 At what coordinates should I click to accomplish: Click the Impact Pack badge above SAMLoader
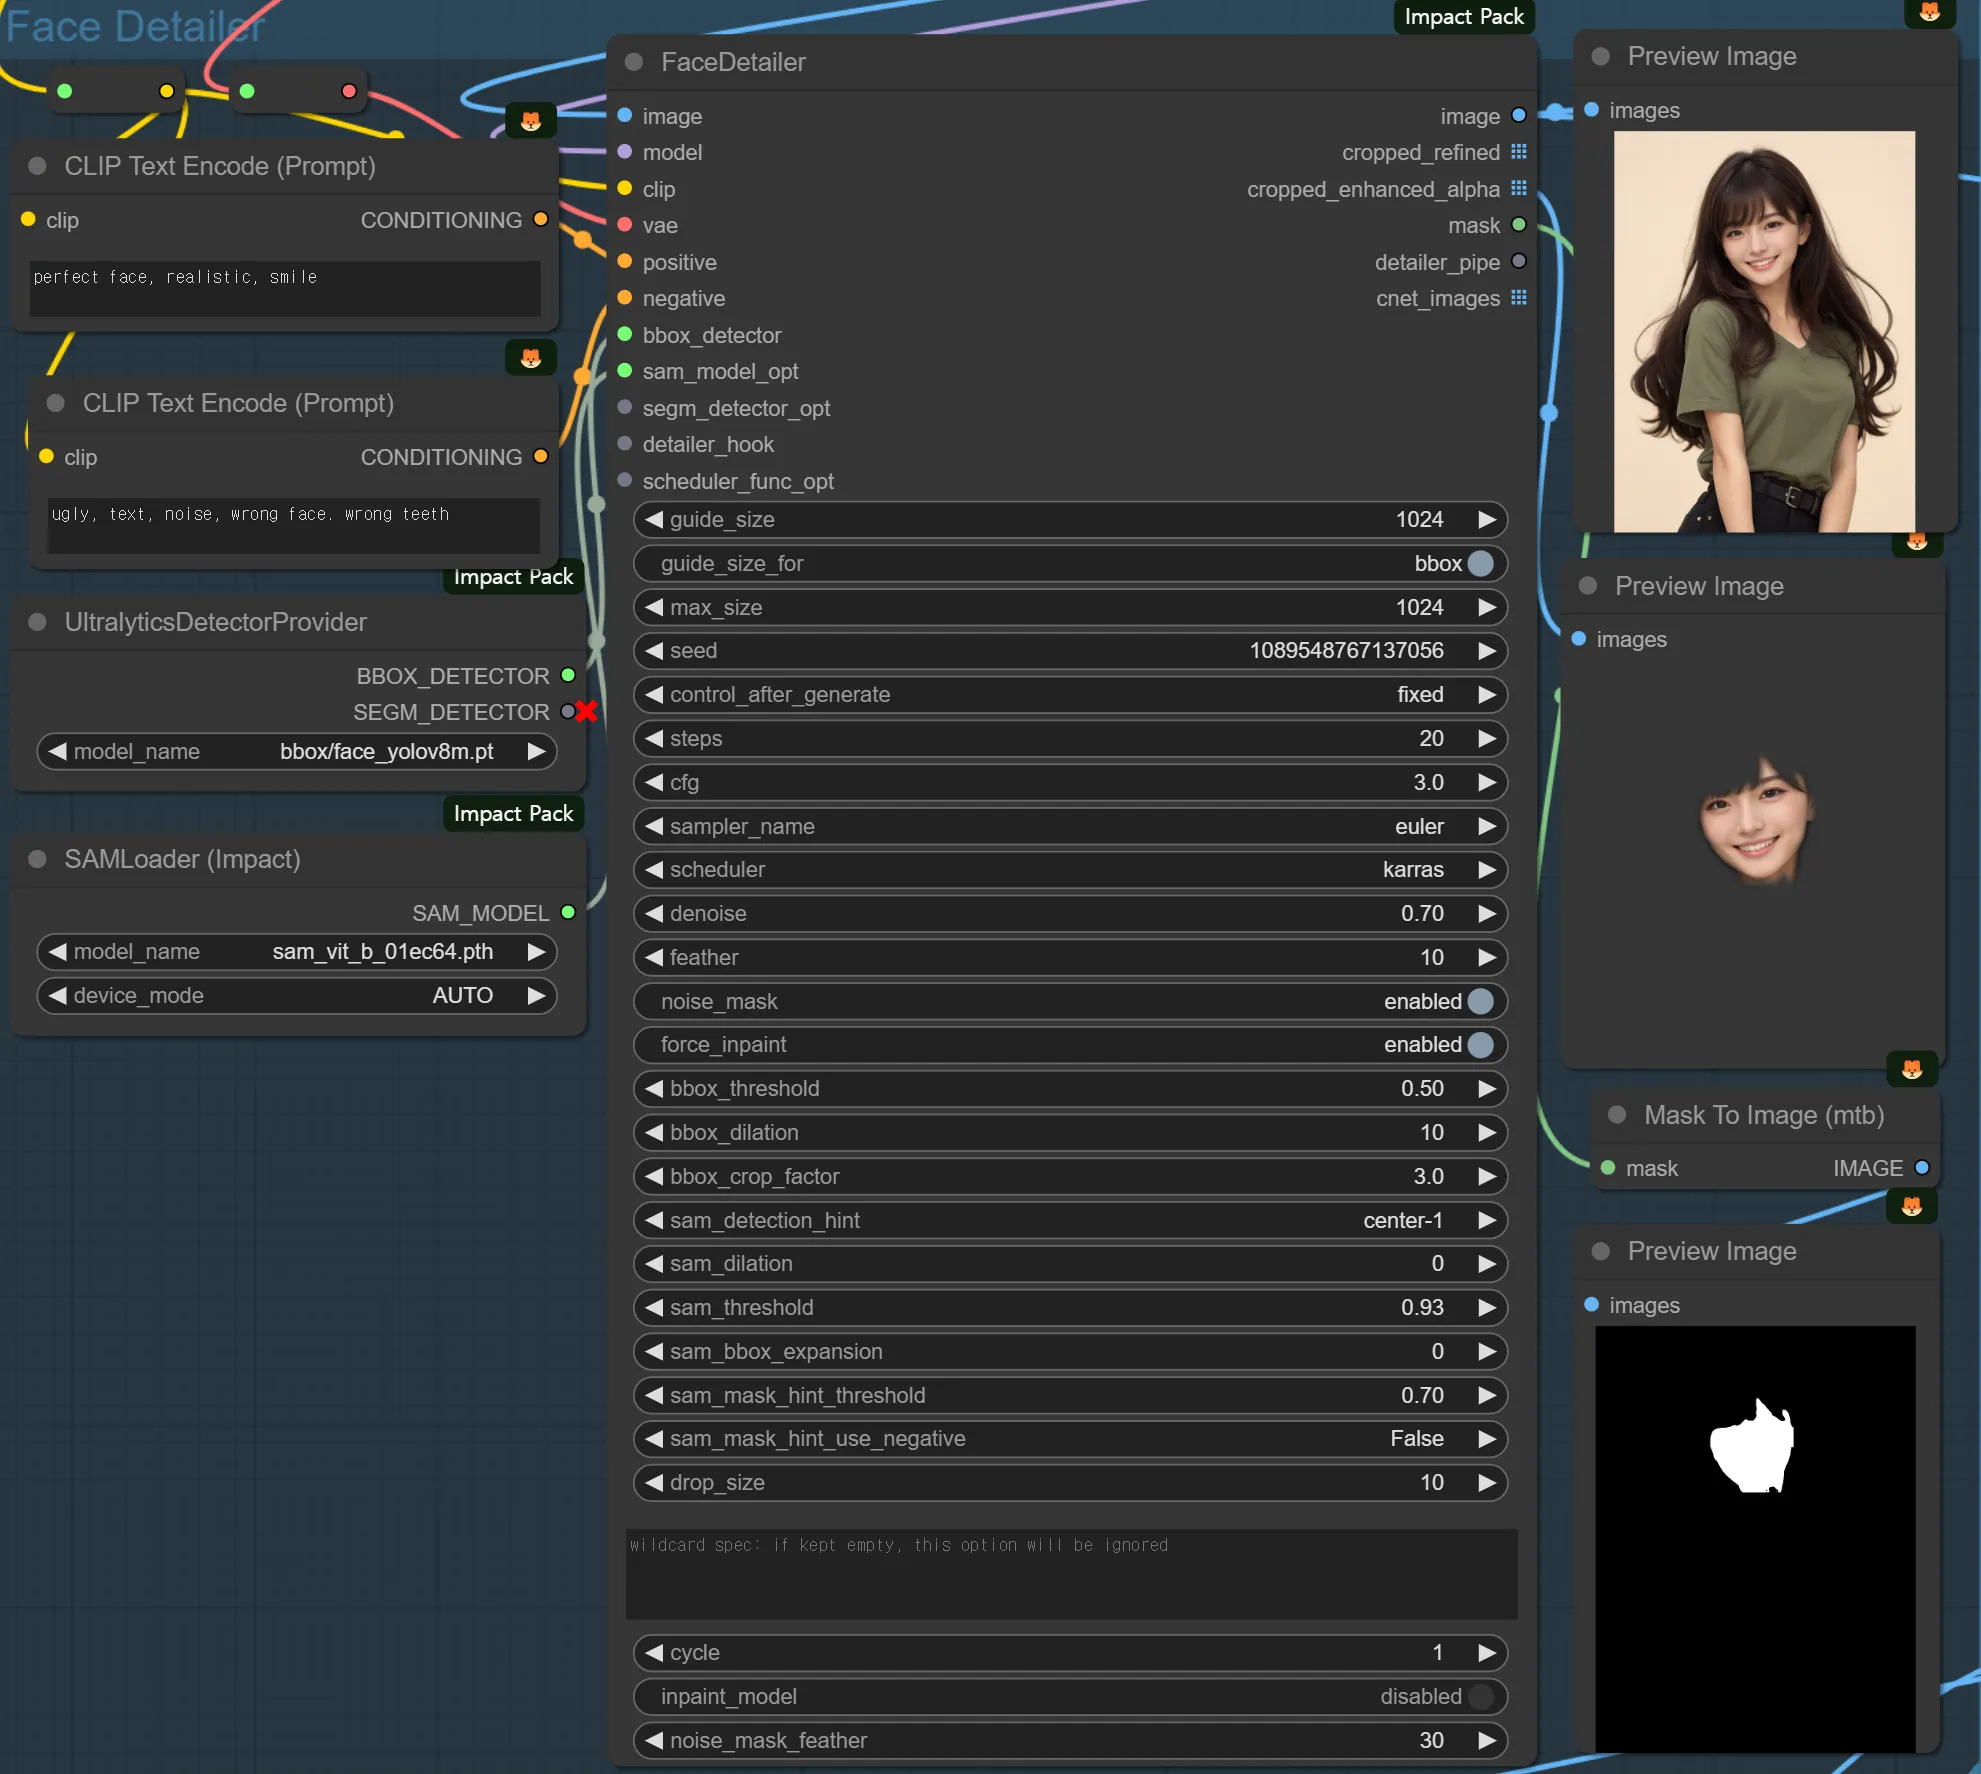coord(513,813)
